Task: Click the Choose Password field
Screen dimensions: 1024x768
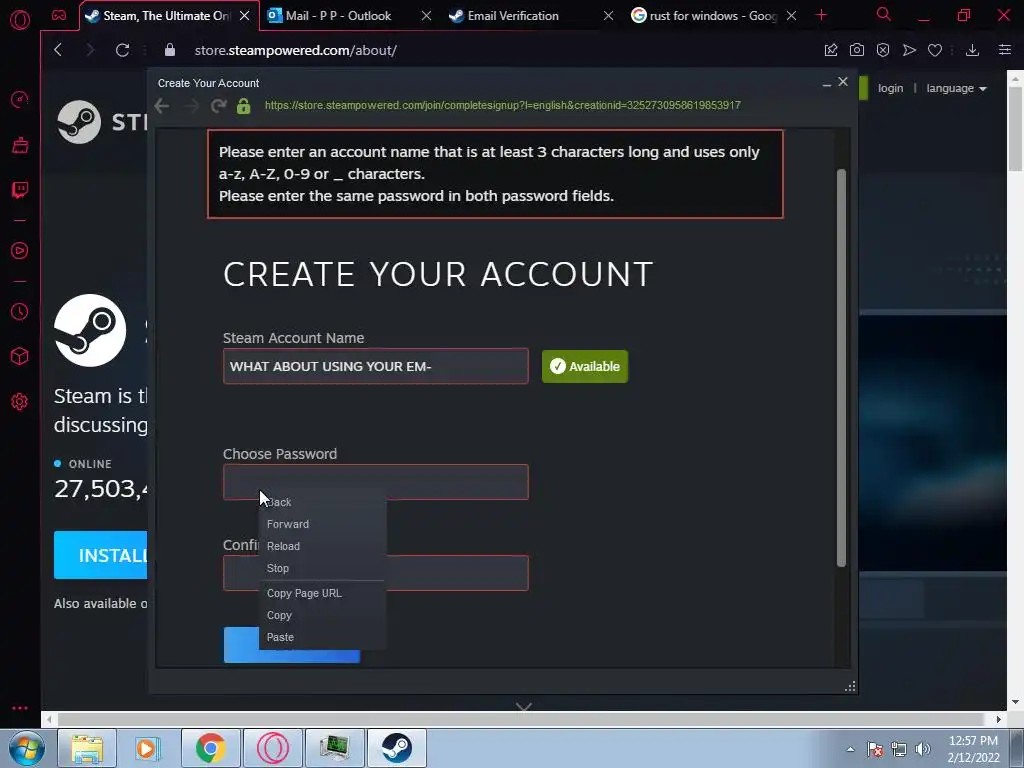Action: [x=376, y=483]
